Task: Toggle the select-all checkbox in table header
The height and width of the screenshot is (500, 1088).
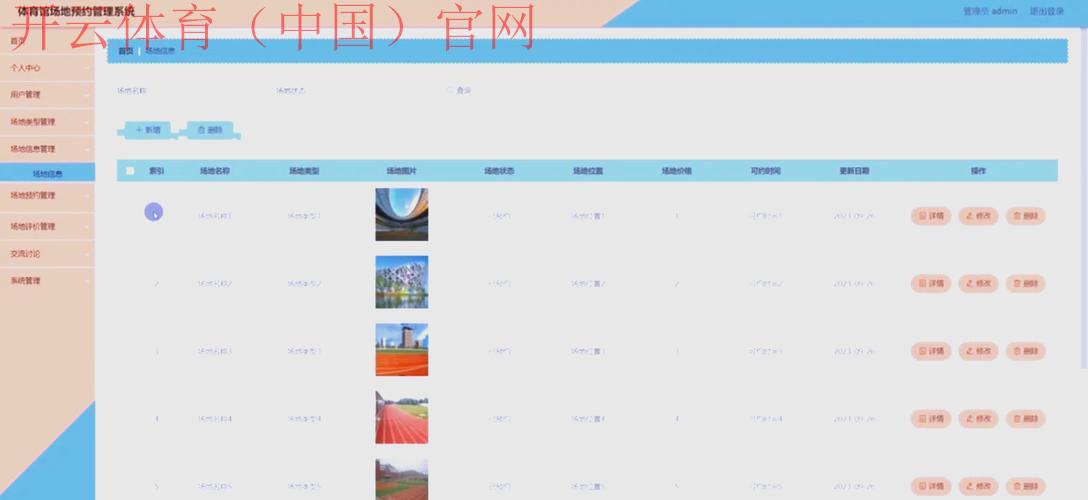Action: click(x=130, y=171)
